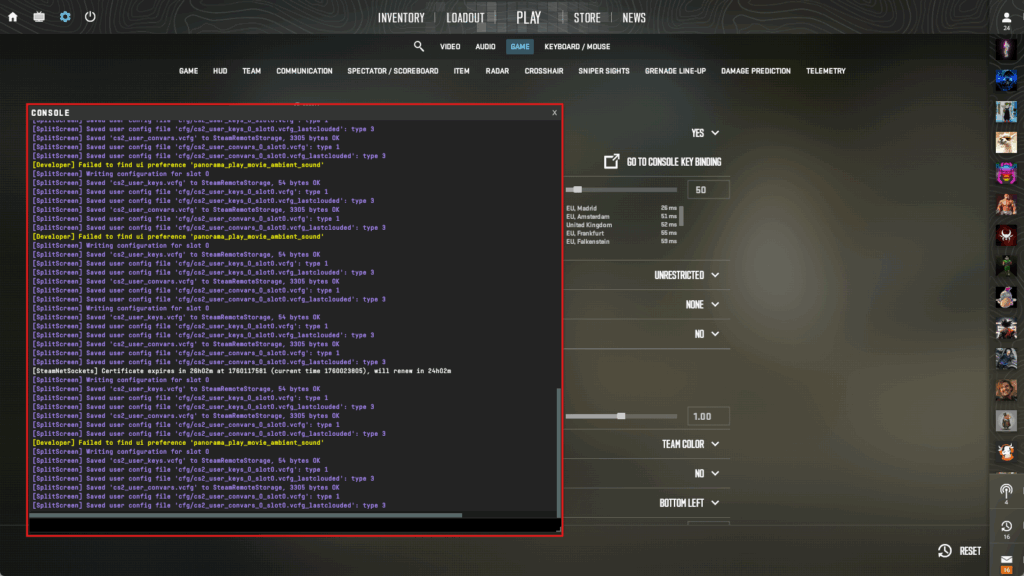Switch to KEYBOARD / MOUSE settings tab
The height and width of the screenshot is (576, 1024).
577,47
